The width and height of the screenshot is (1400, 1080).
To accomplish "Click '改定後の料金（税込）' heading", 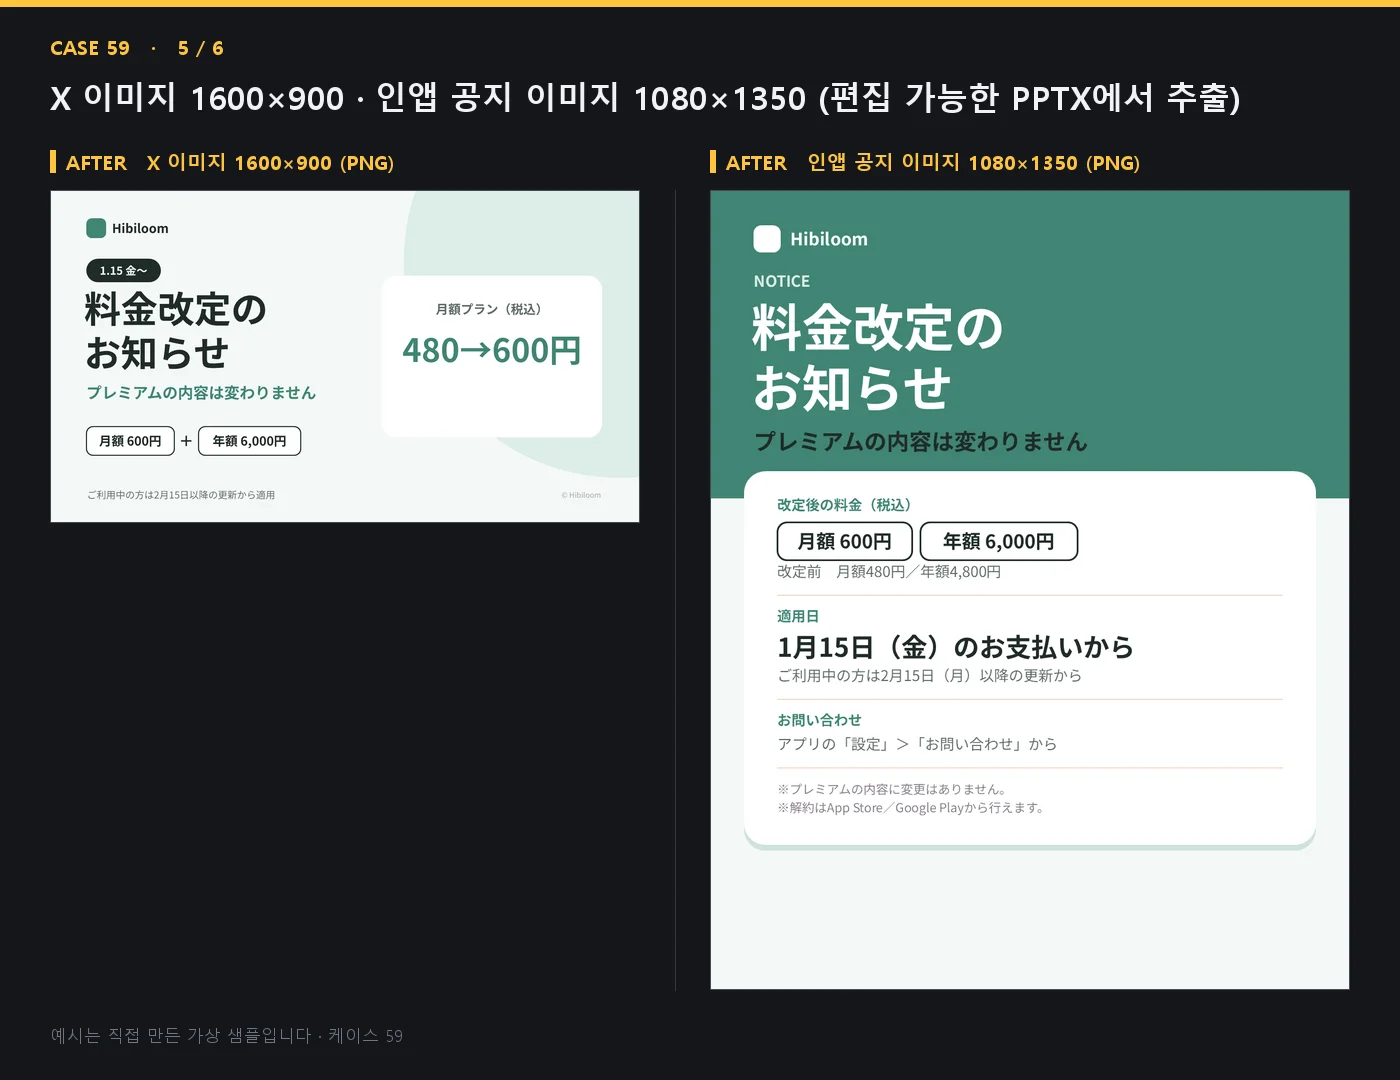I will (x=847, y=505).
